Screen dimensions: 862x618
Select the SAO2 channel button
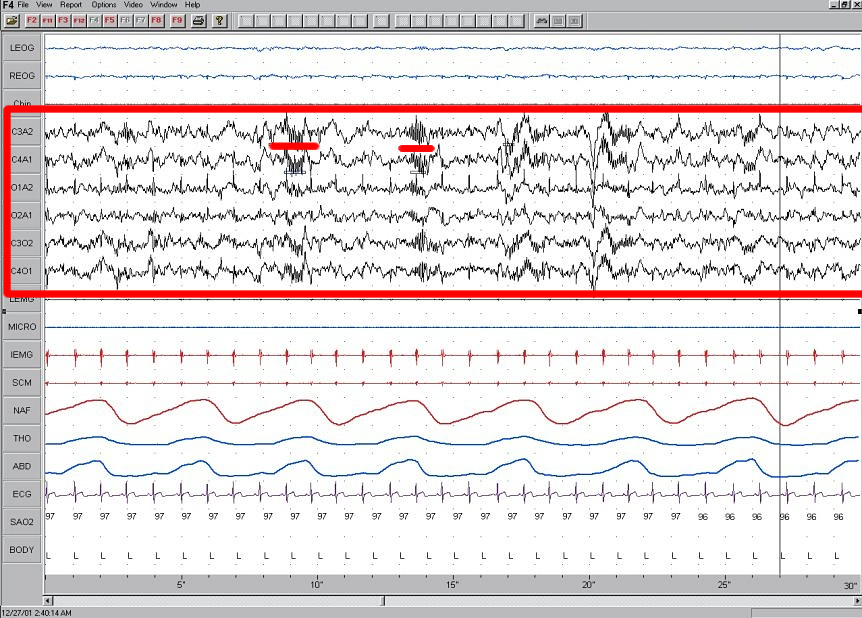(x=22, y=522)
